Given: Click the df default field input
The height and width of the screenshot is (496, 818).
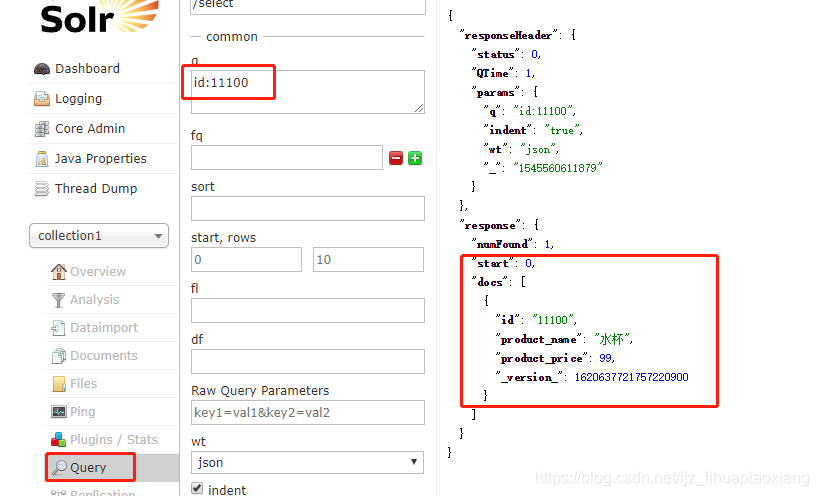Looking at the screenshot, I should (x=308, y=361).
